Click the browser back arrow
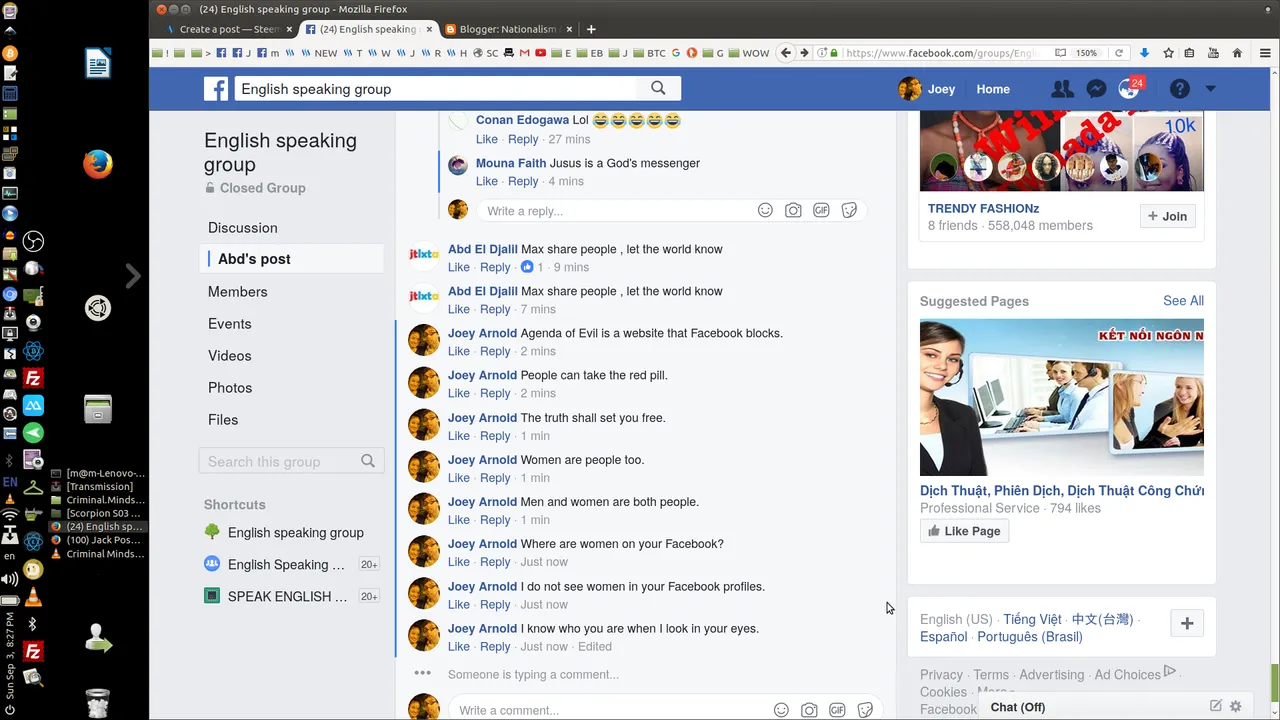 coord(786,53)
